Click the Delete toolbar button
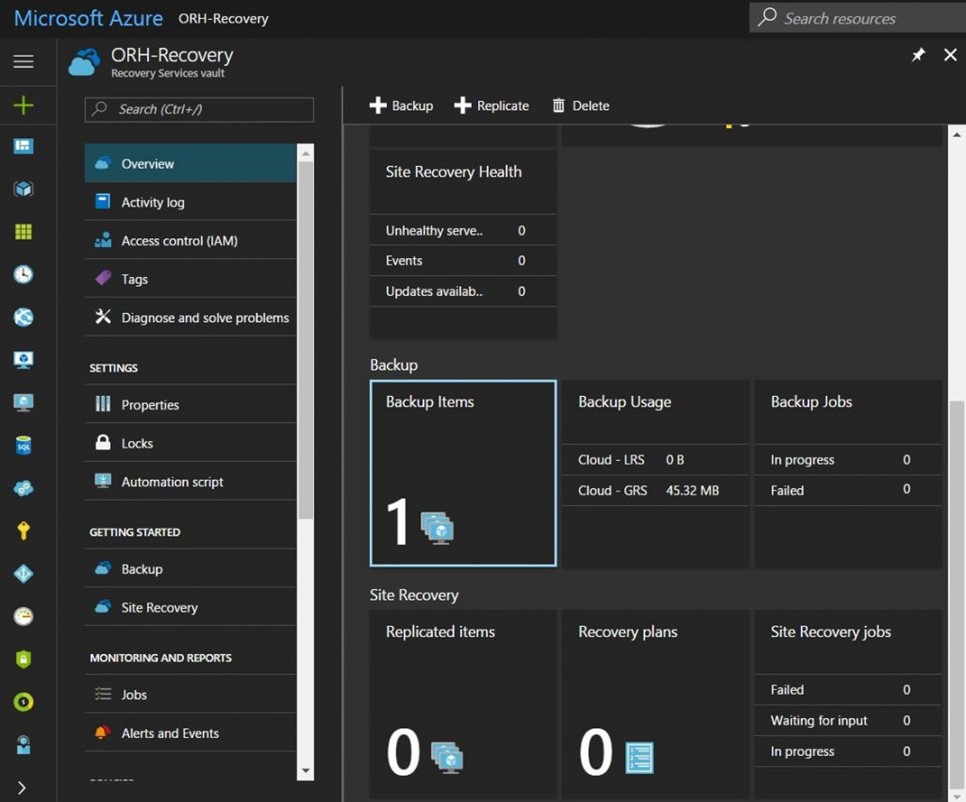The height and width of the screenshot is (802, 966). point(580,105)
